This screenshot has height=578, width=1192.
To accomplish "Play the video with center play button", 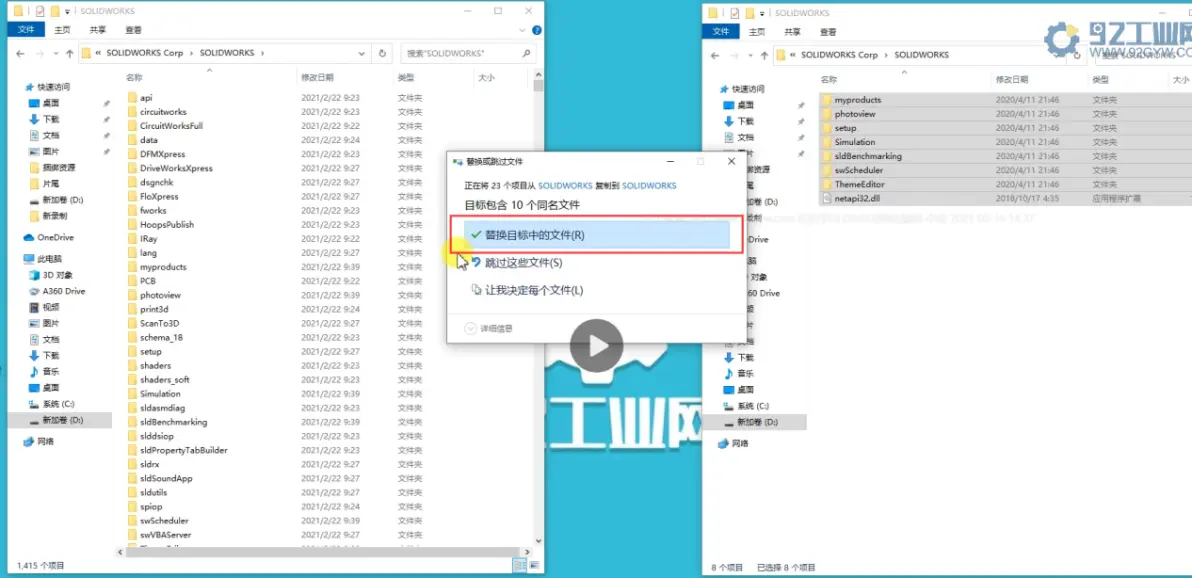I will coord(597,345).
